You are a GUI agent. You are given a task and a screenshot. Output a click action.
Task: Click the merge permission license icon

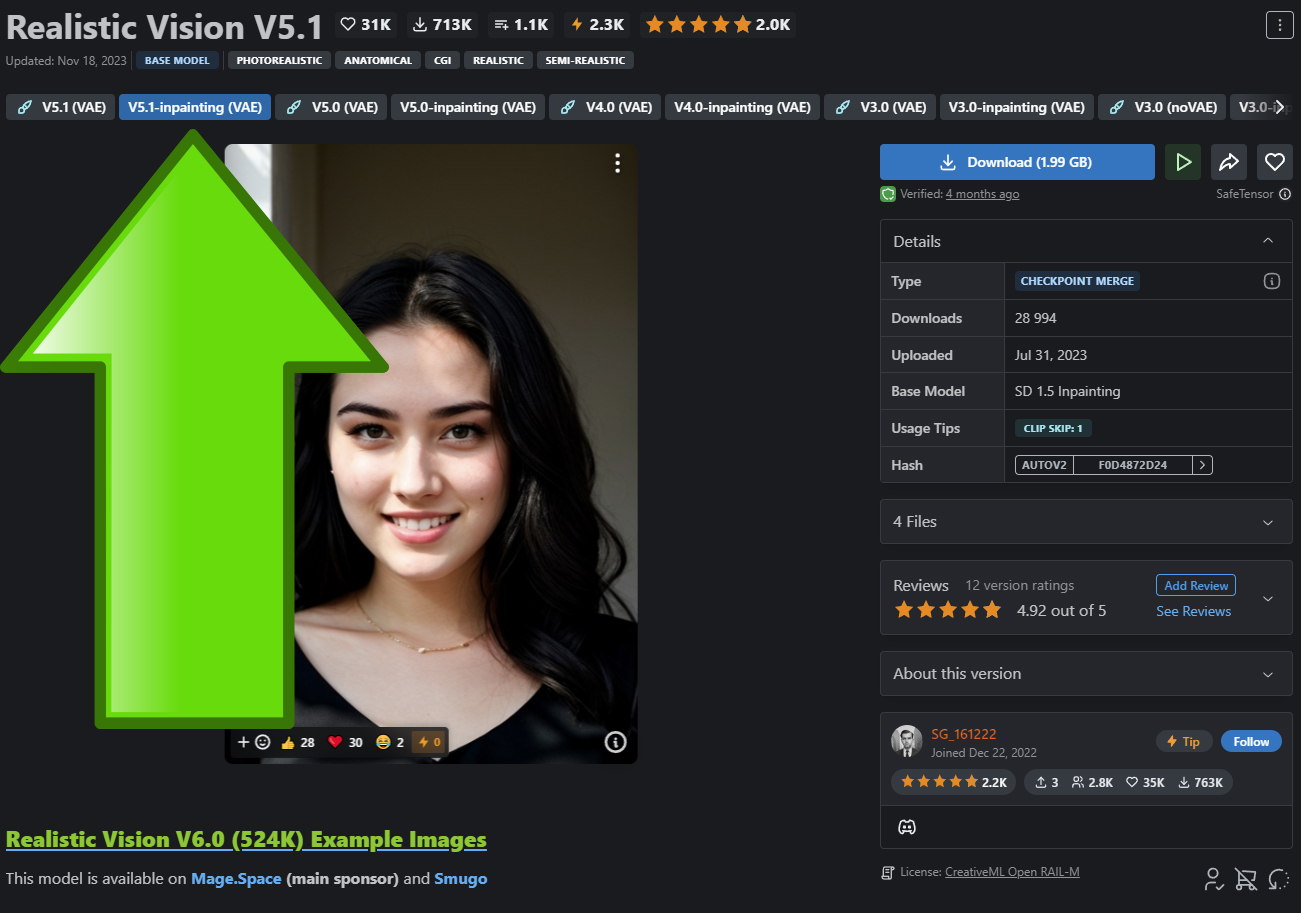coord(1278,879)
